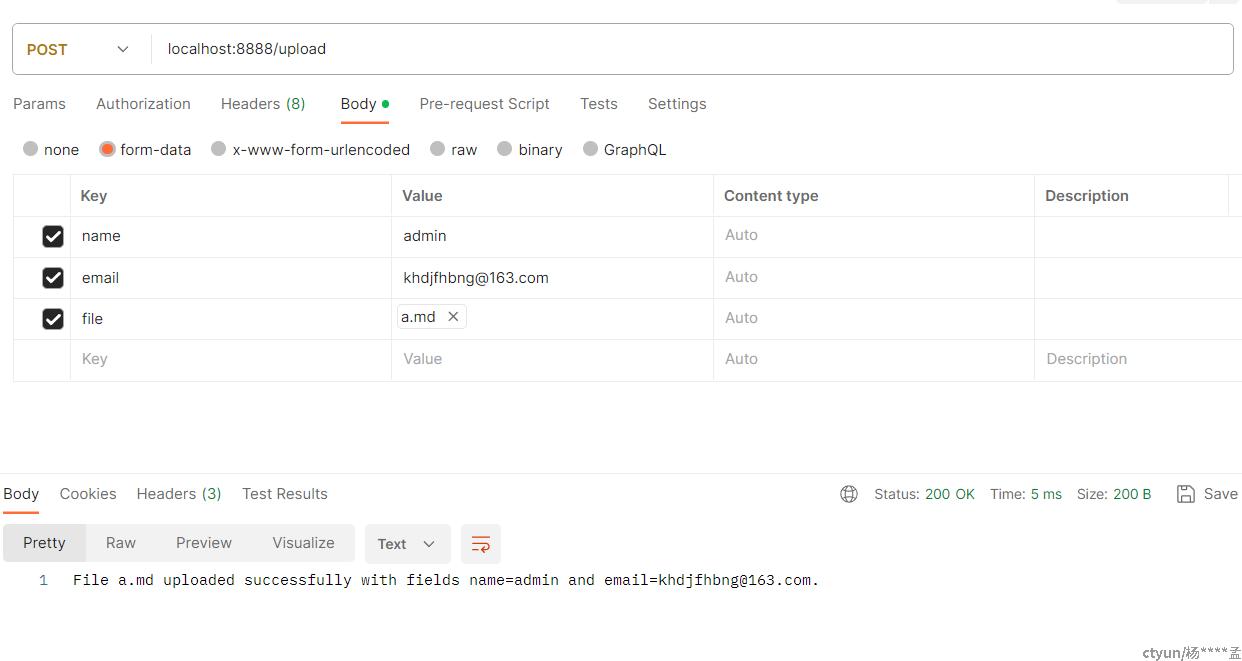
Task: Click the Save response disk icon
Action: click(1186, 494)
